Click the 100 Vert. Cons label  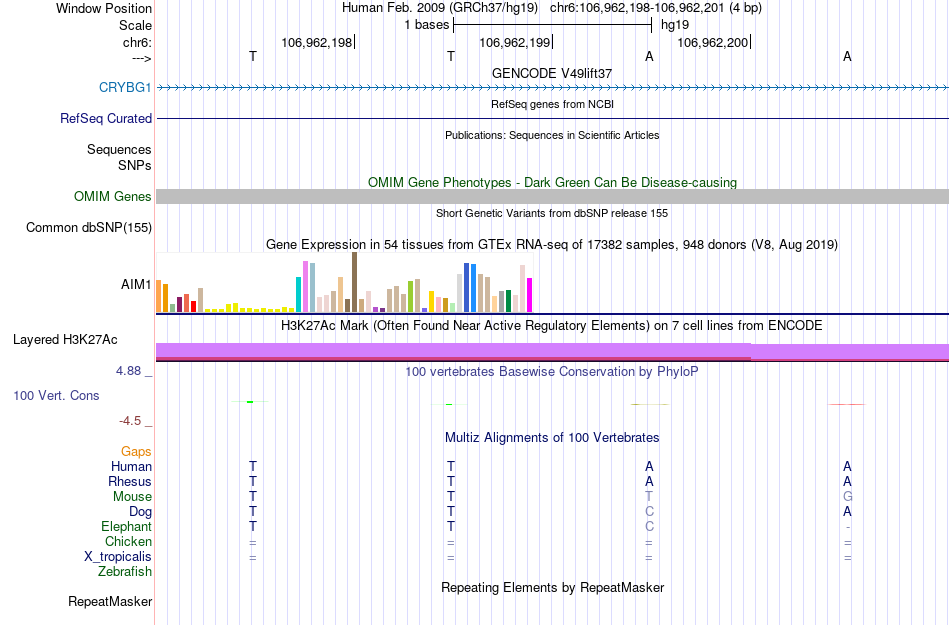56,395
